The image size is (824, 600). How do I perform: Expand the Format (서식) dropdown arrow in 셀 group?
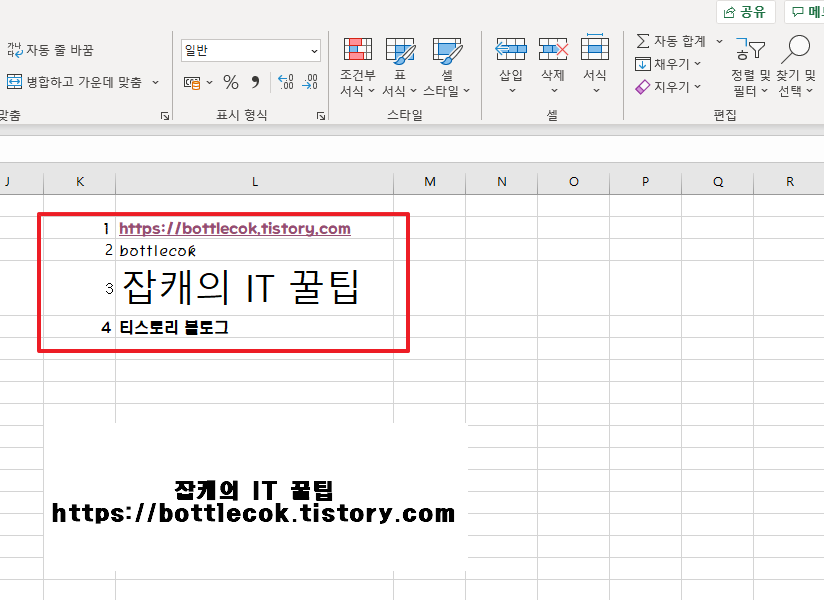pos(596,90)
